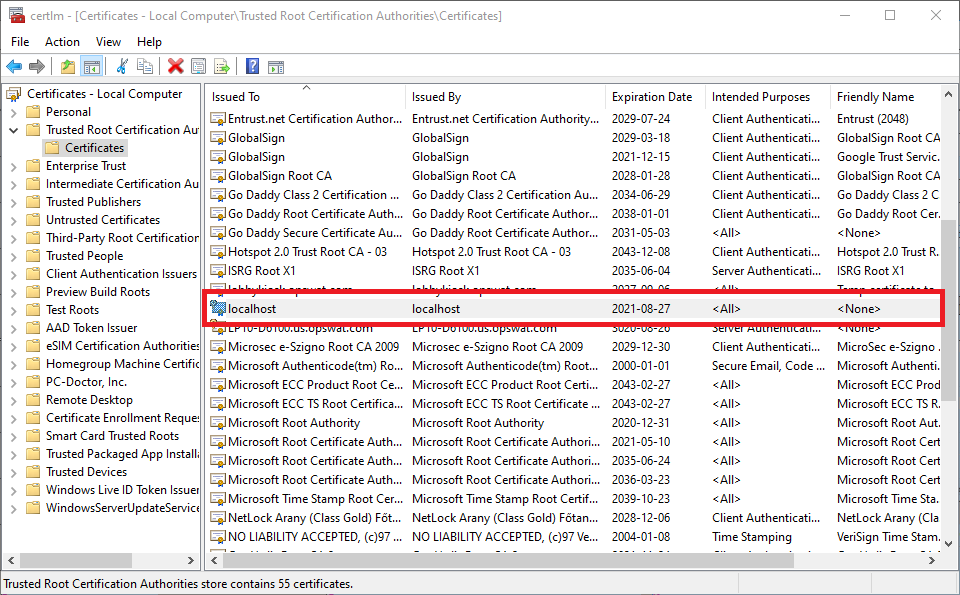Sort by Intended Purposes column header
Viewport: 960px width, 595px height.
pyautogui.click(x=768, y=97)
